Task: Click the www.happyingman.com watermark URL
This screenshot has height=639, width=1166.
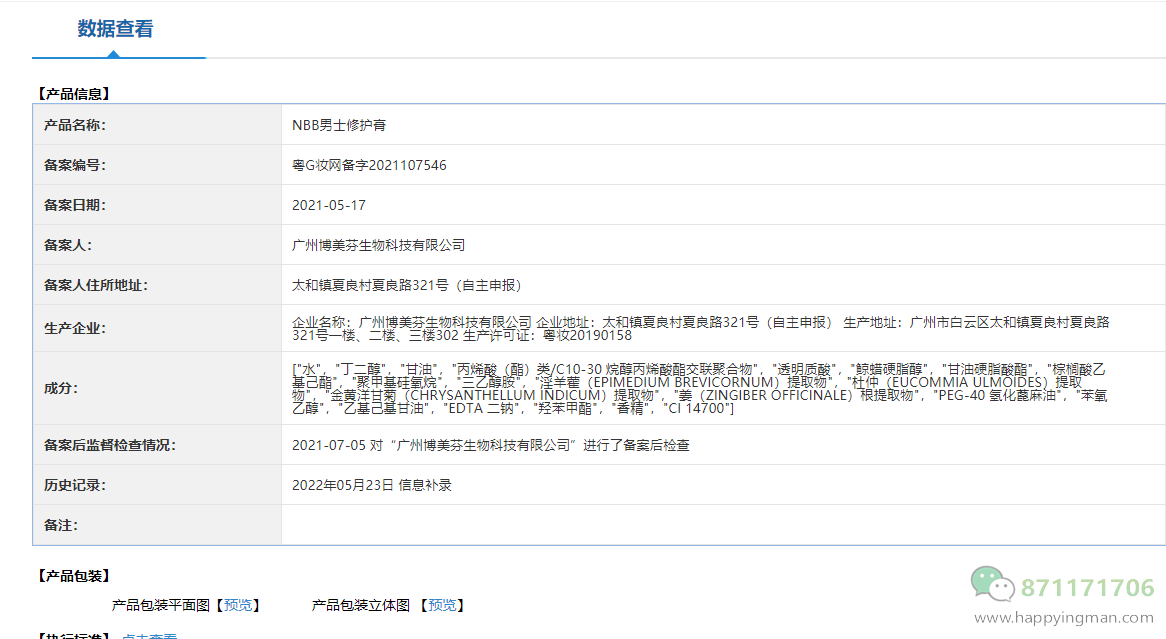Action: click(1064, 618)
